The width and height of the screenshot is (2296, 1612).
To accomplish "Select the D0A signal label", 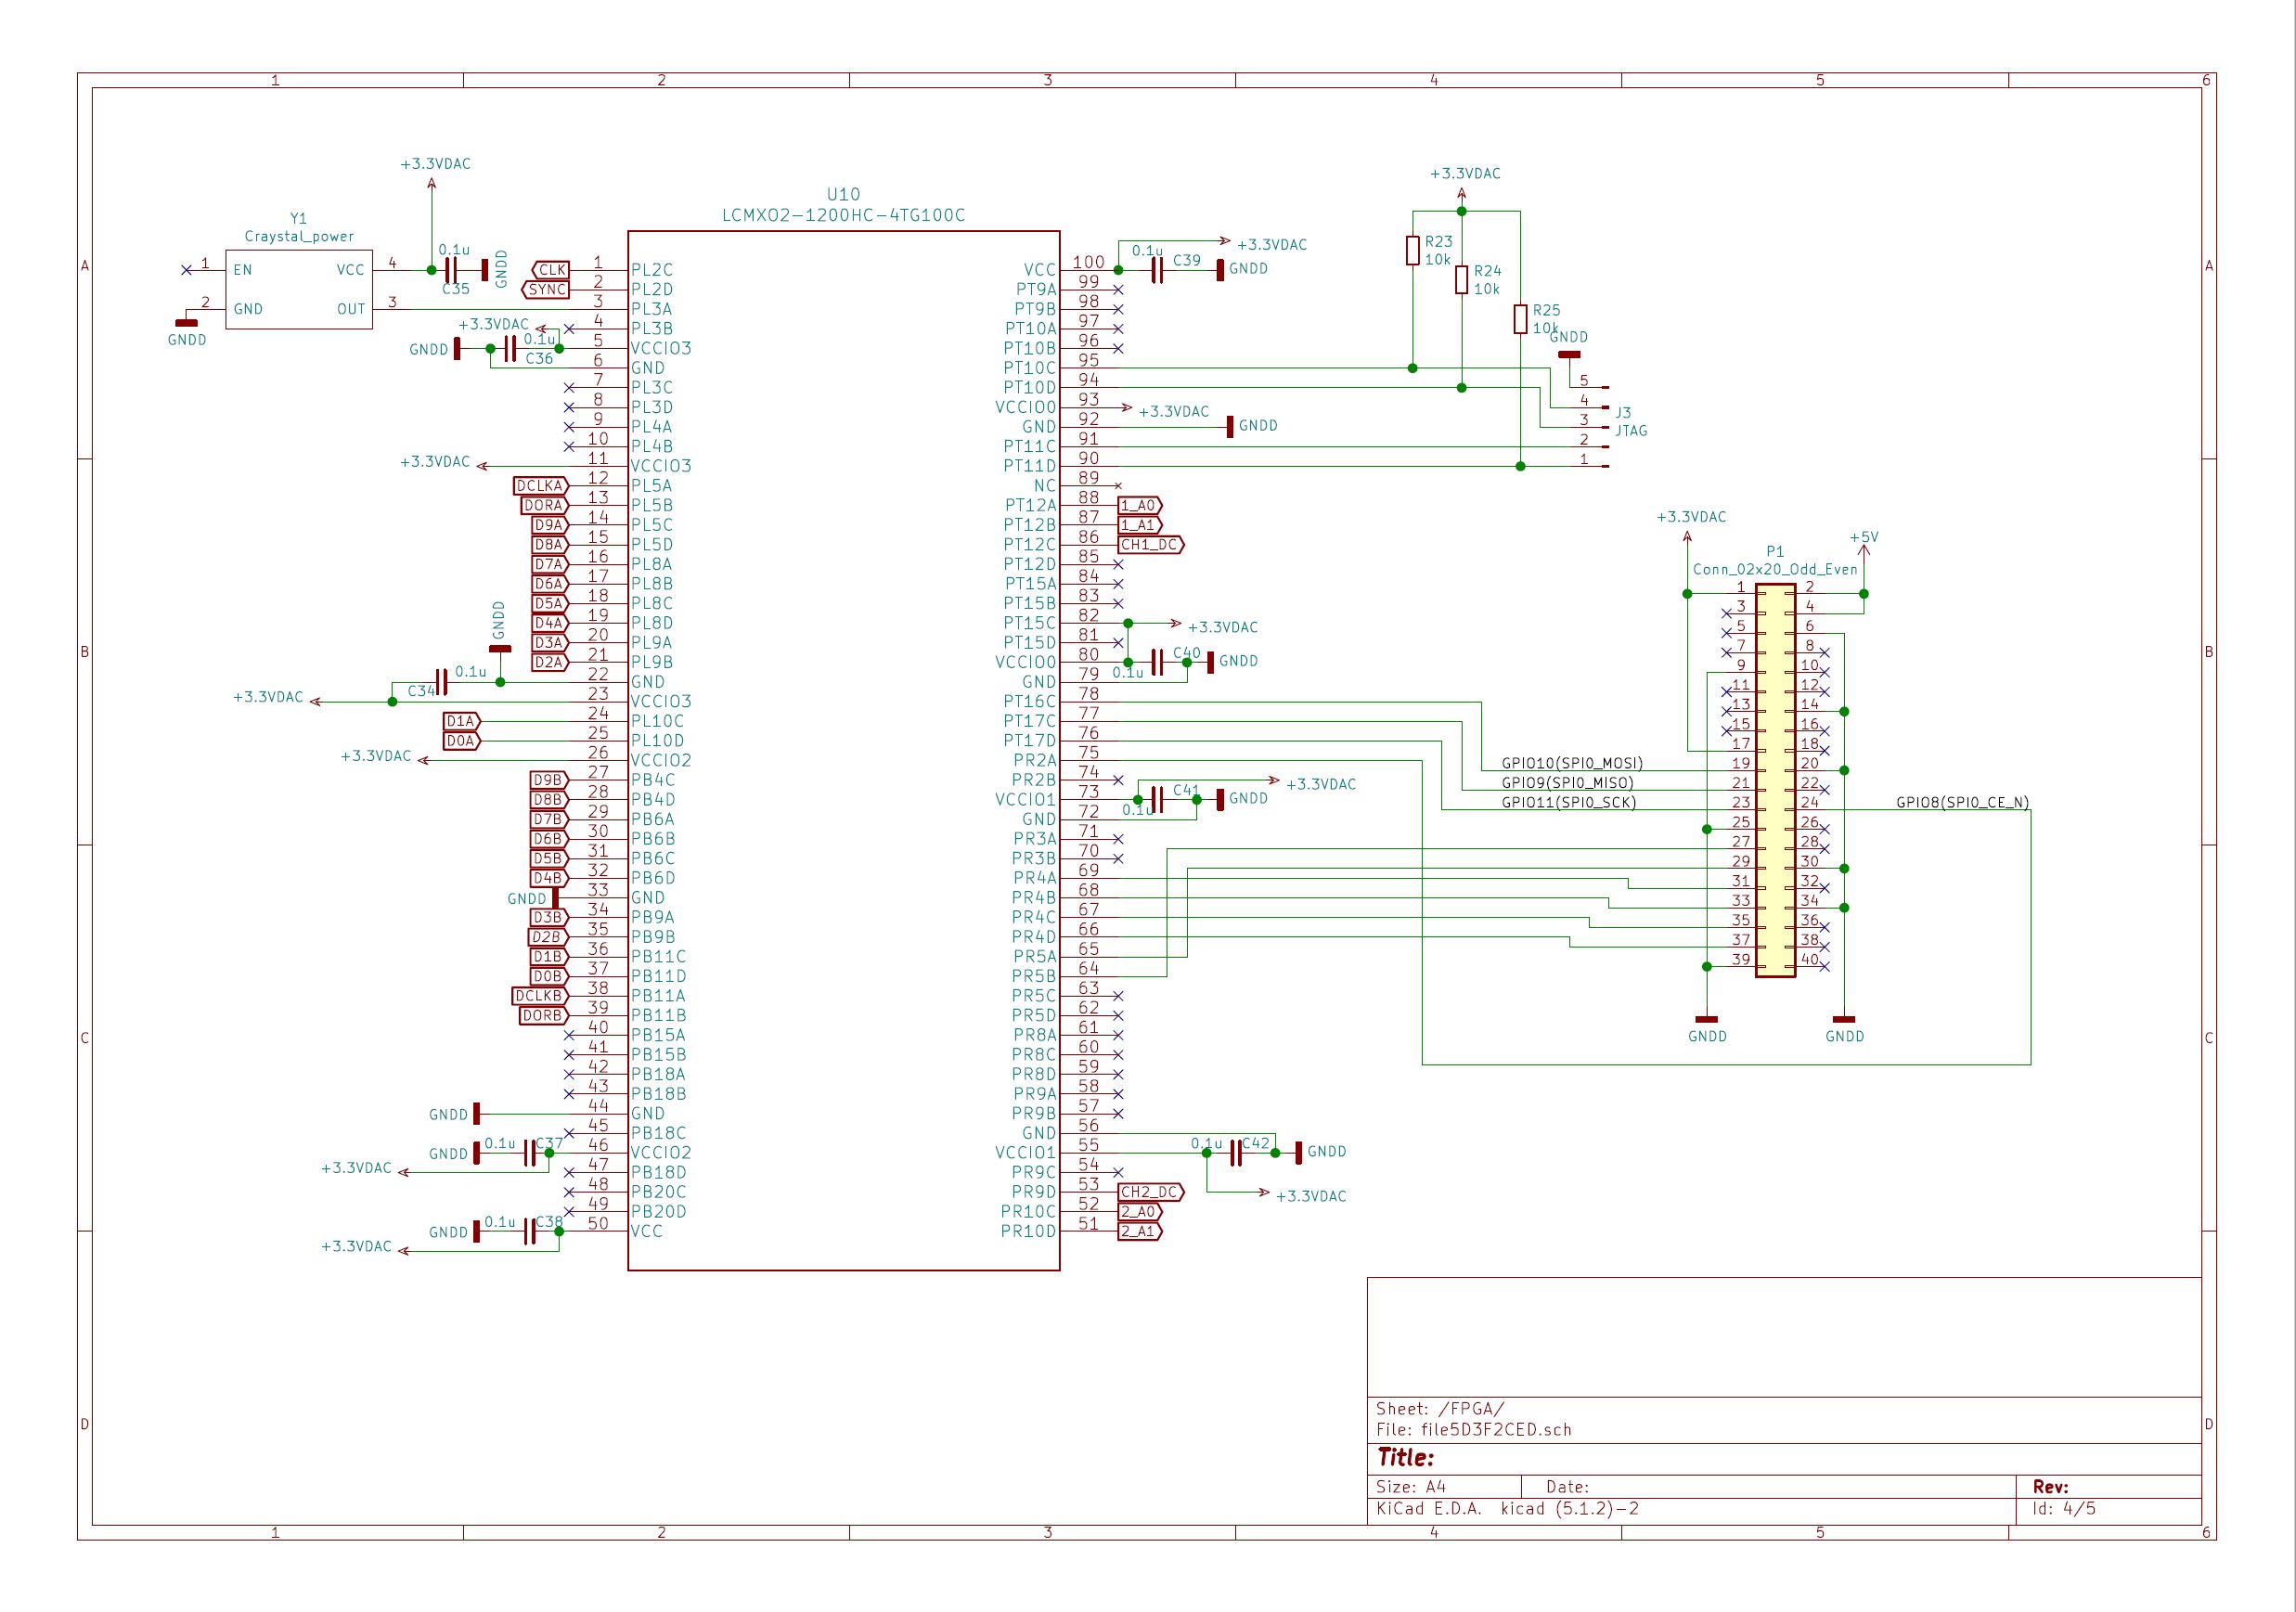I will point(461,741).
